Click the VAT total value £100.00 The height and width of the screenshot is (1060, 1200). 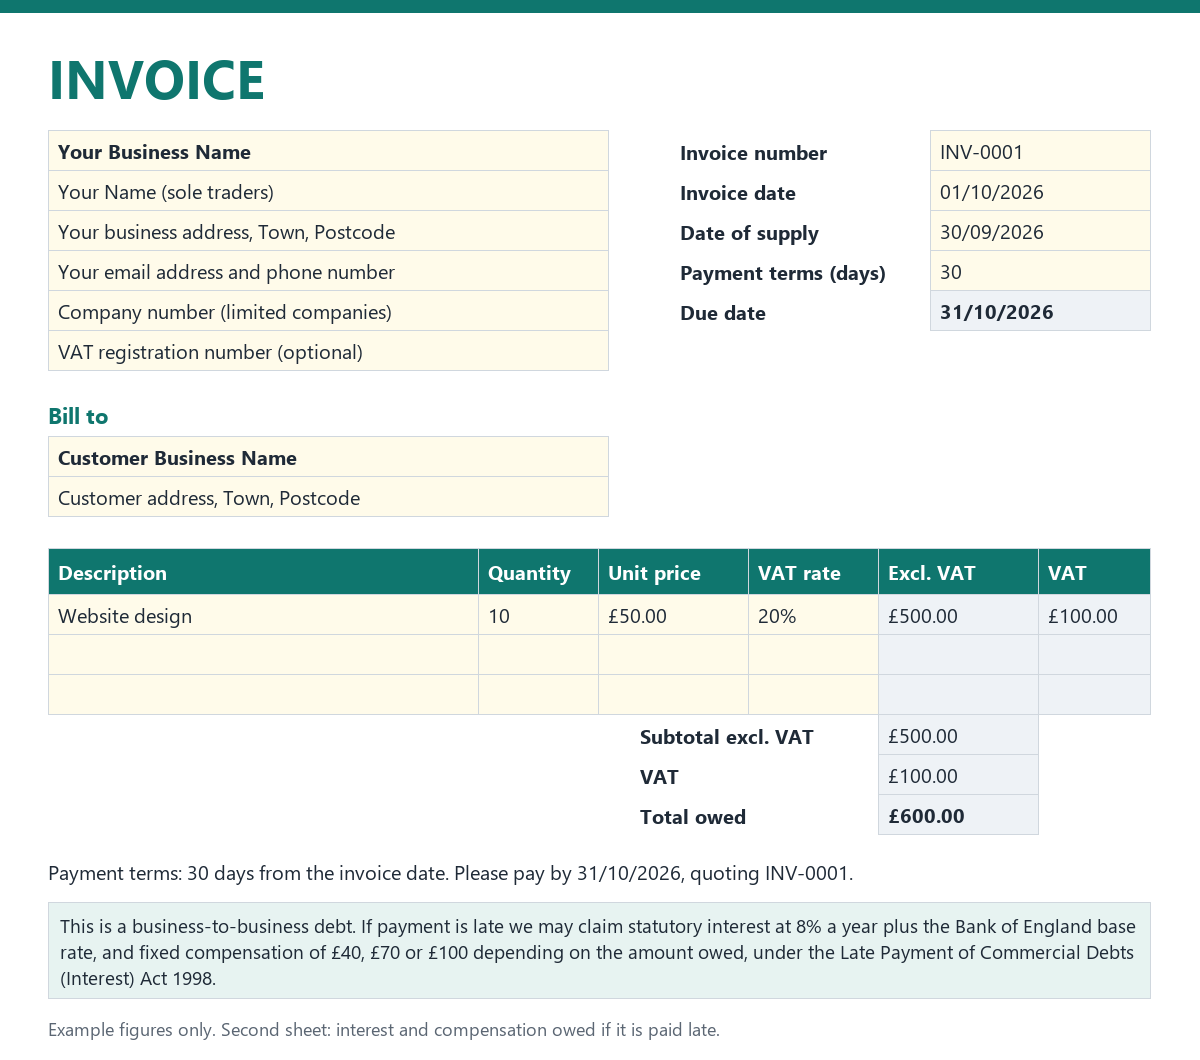coord(958,775)
